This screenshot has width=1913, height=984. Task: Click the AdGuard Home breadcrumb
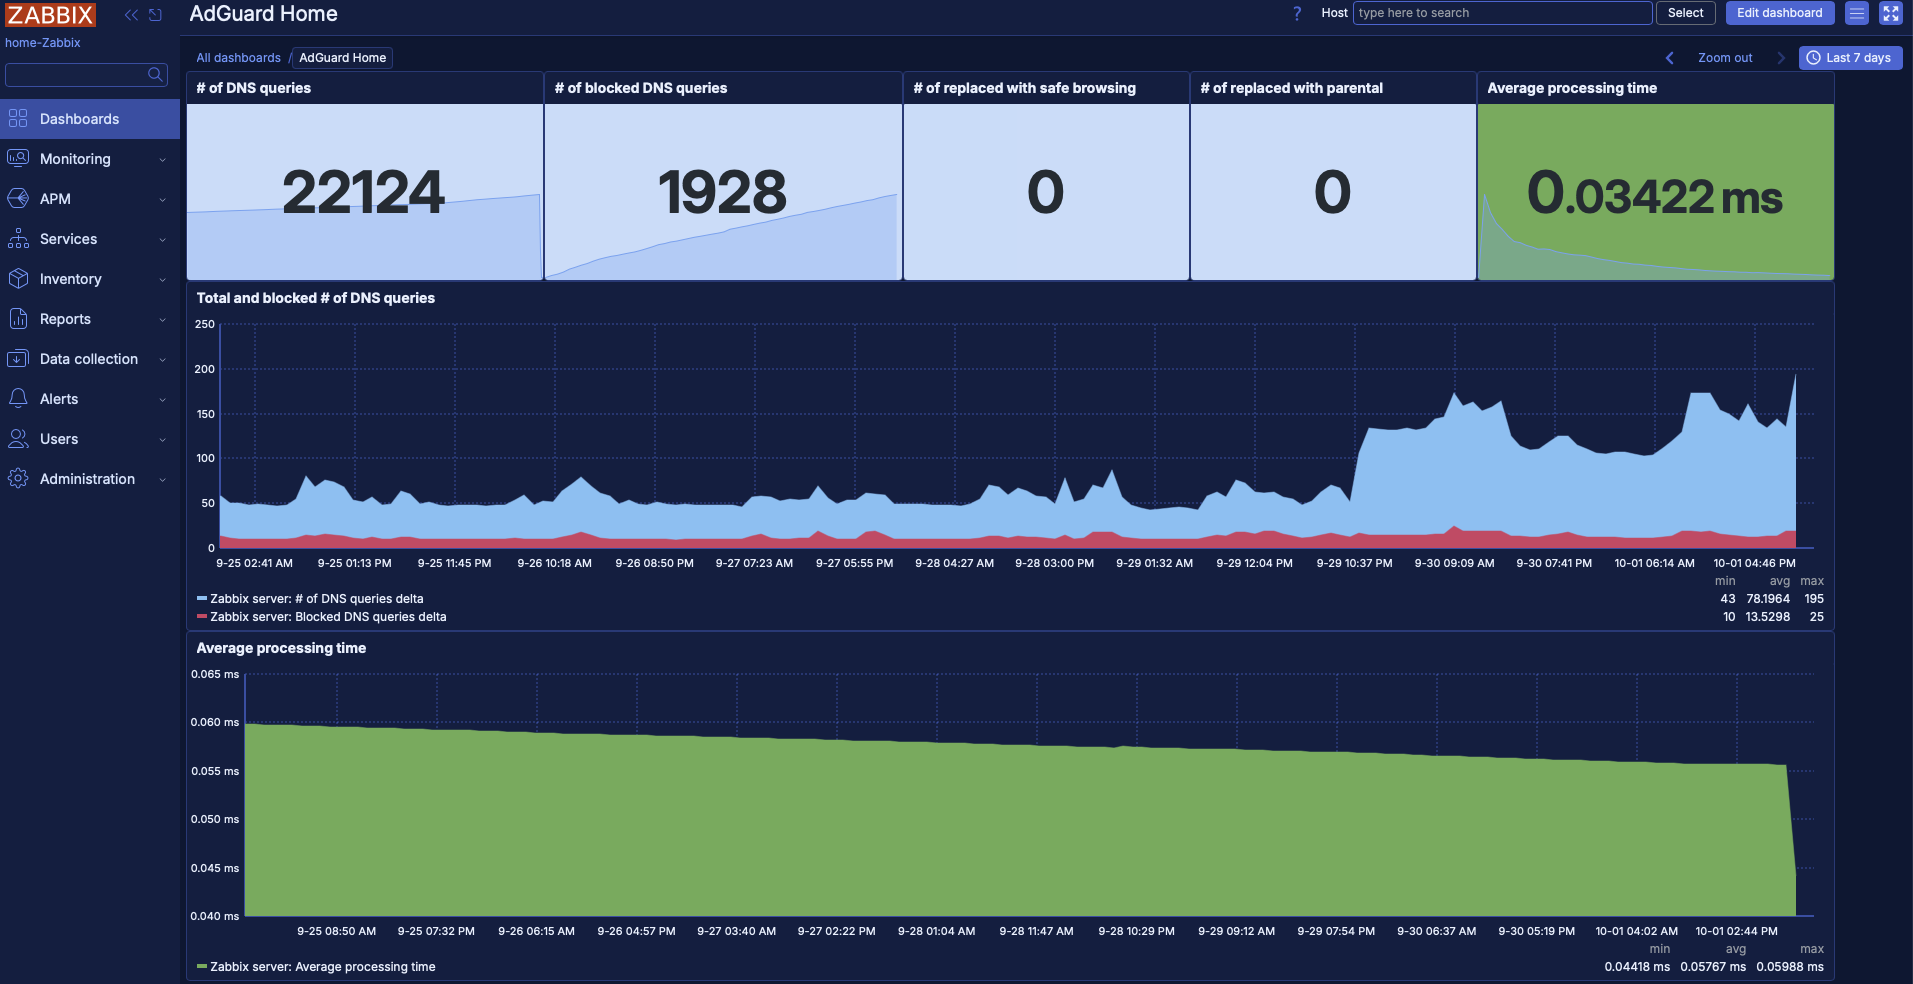point(343,58)
